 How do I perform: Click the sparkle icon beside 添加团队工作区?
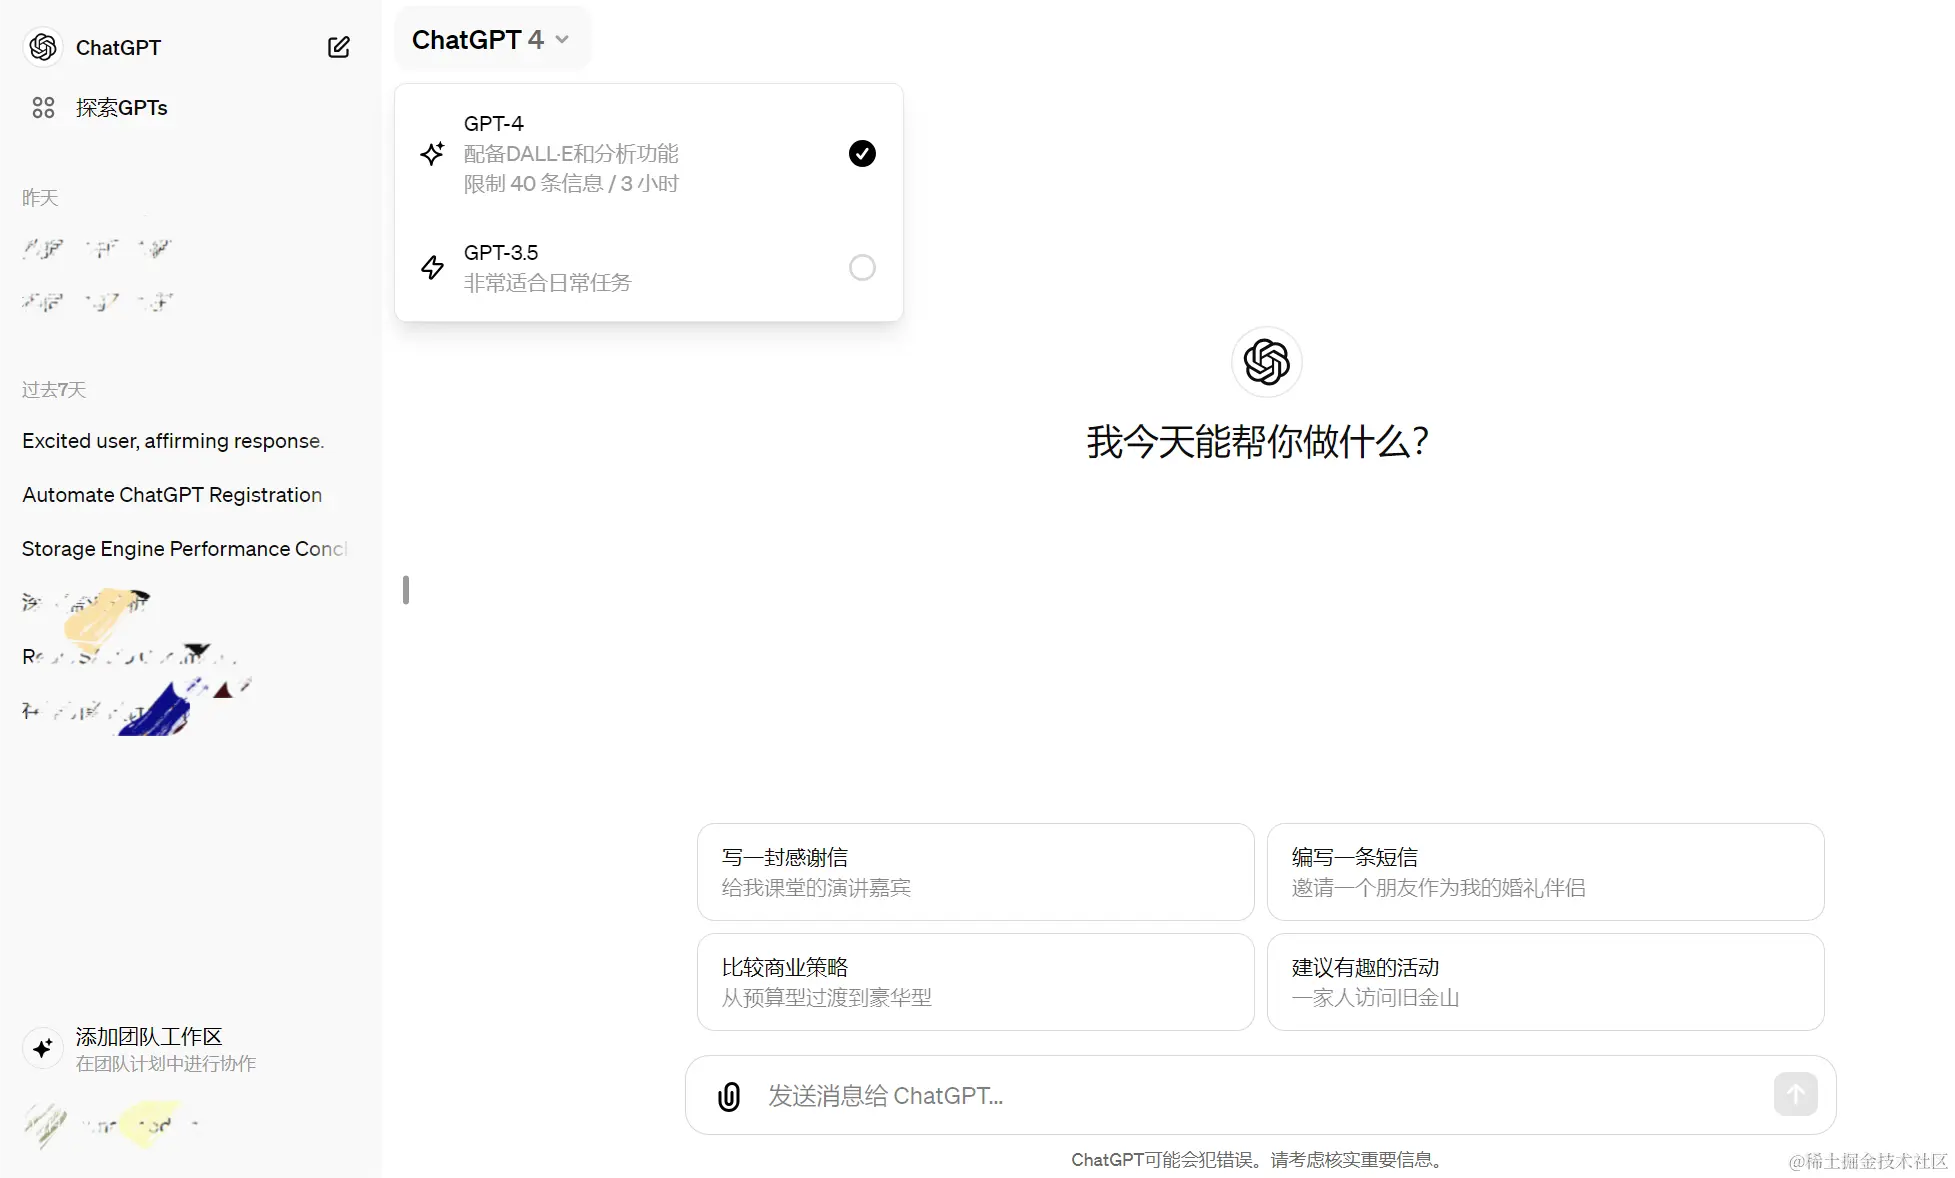(42, 1049)
